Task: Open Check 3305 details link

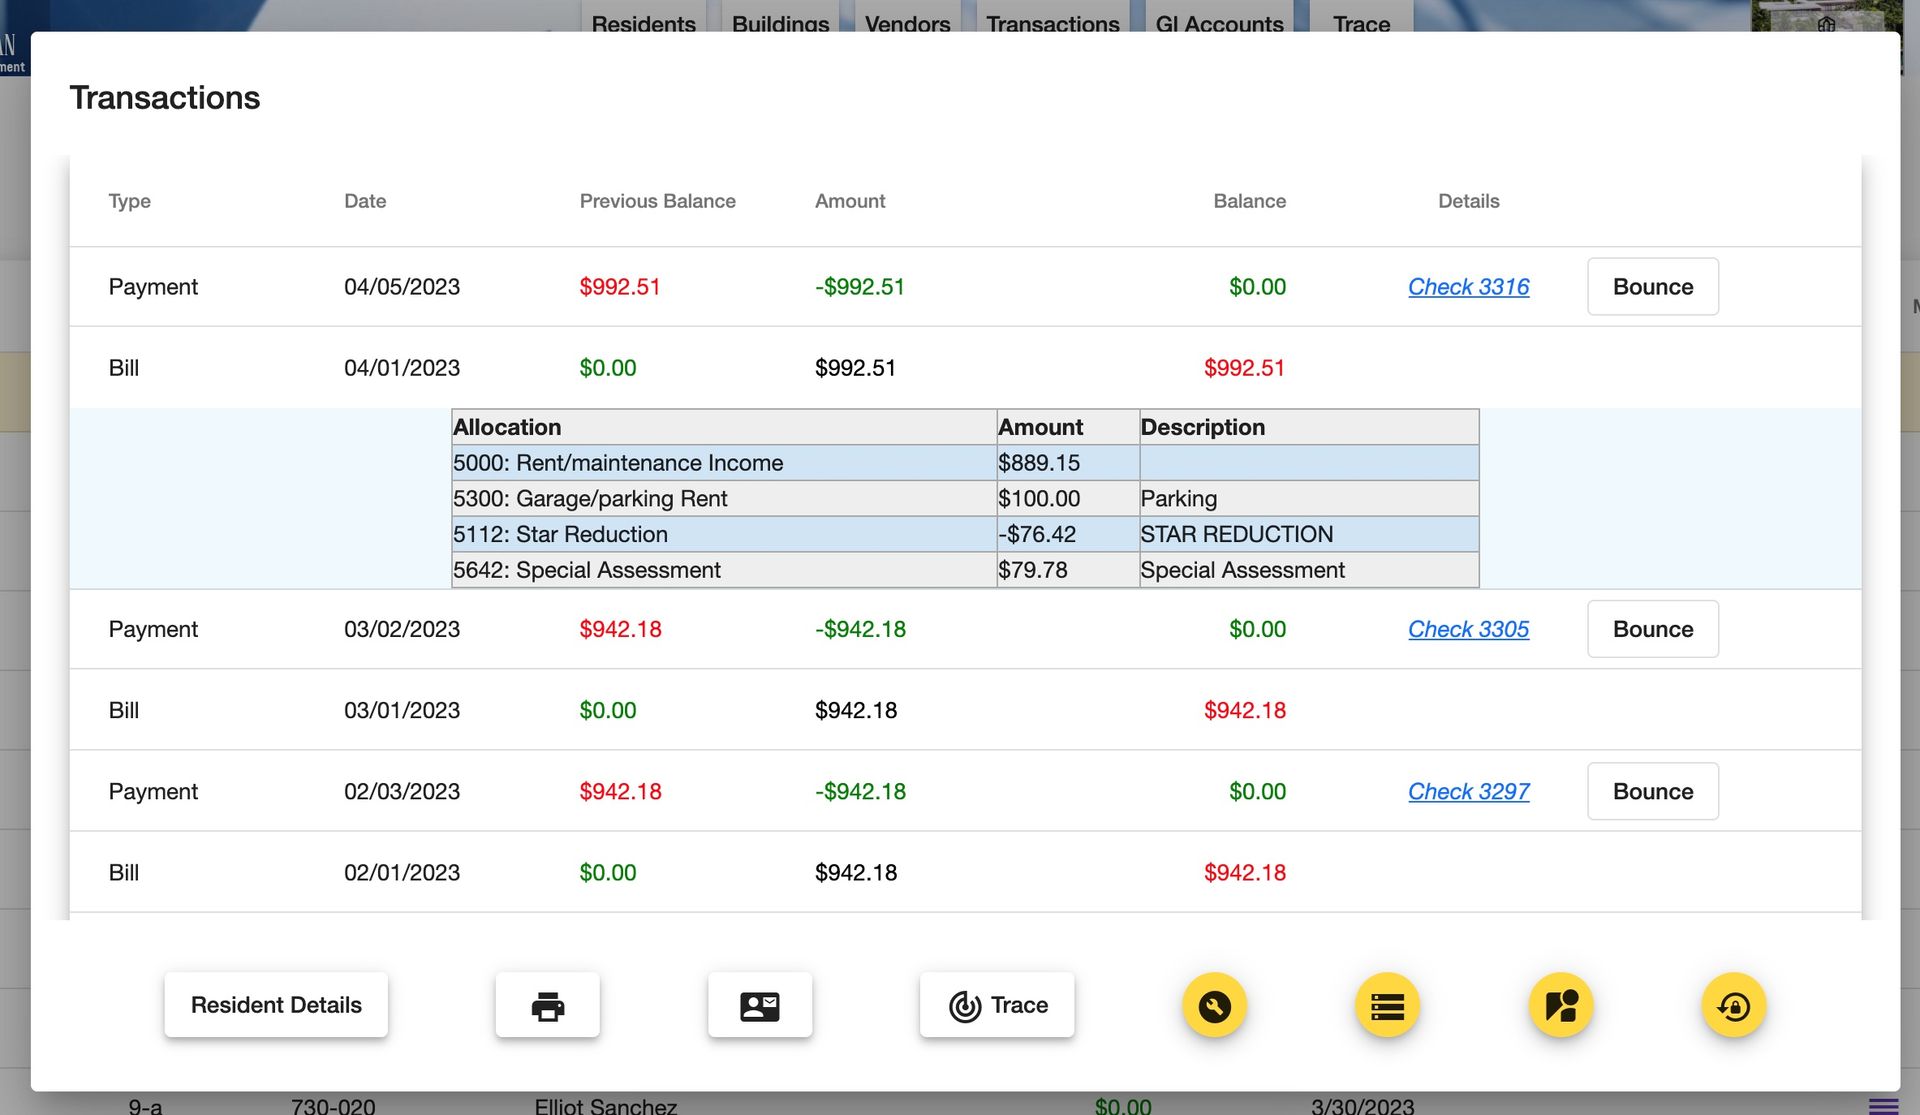Action: (1468, 629)
